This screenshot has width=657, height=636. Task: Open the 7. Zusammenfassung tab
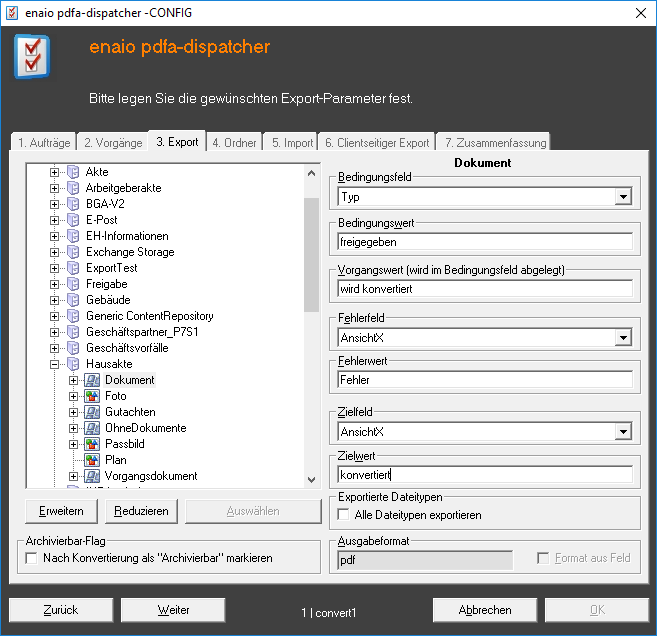493,143
